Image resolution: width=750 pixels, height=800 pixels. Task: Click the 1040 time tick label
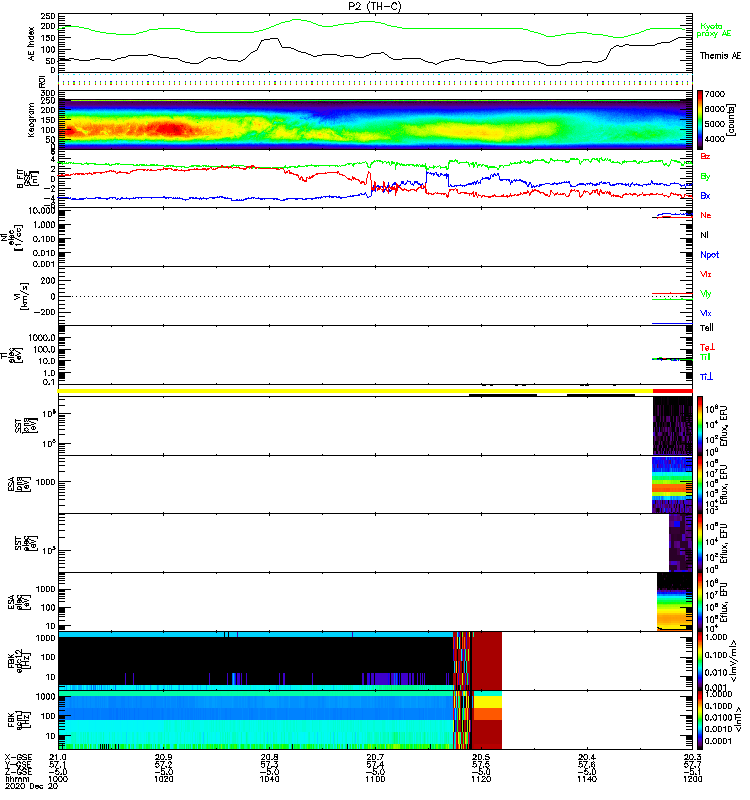click(x=269, y=779)
